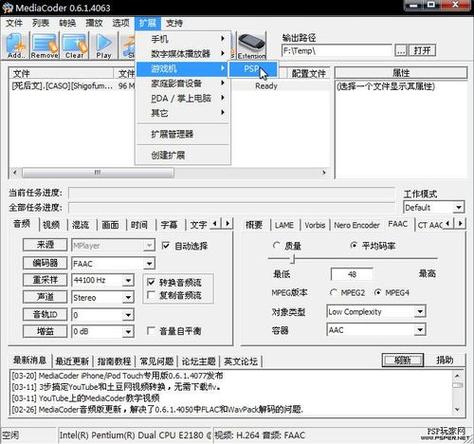The image size is (474, 444).
Task: Open the 支持 menu
Action: coord(174,23)
